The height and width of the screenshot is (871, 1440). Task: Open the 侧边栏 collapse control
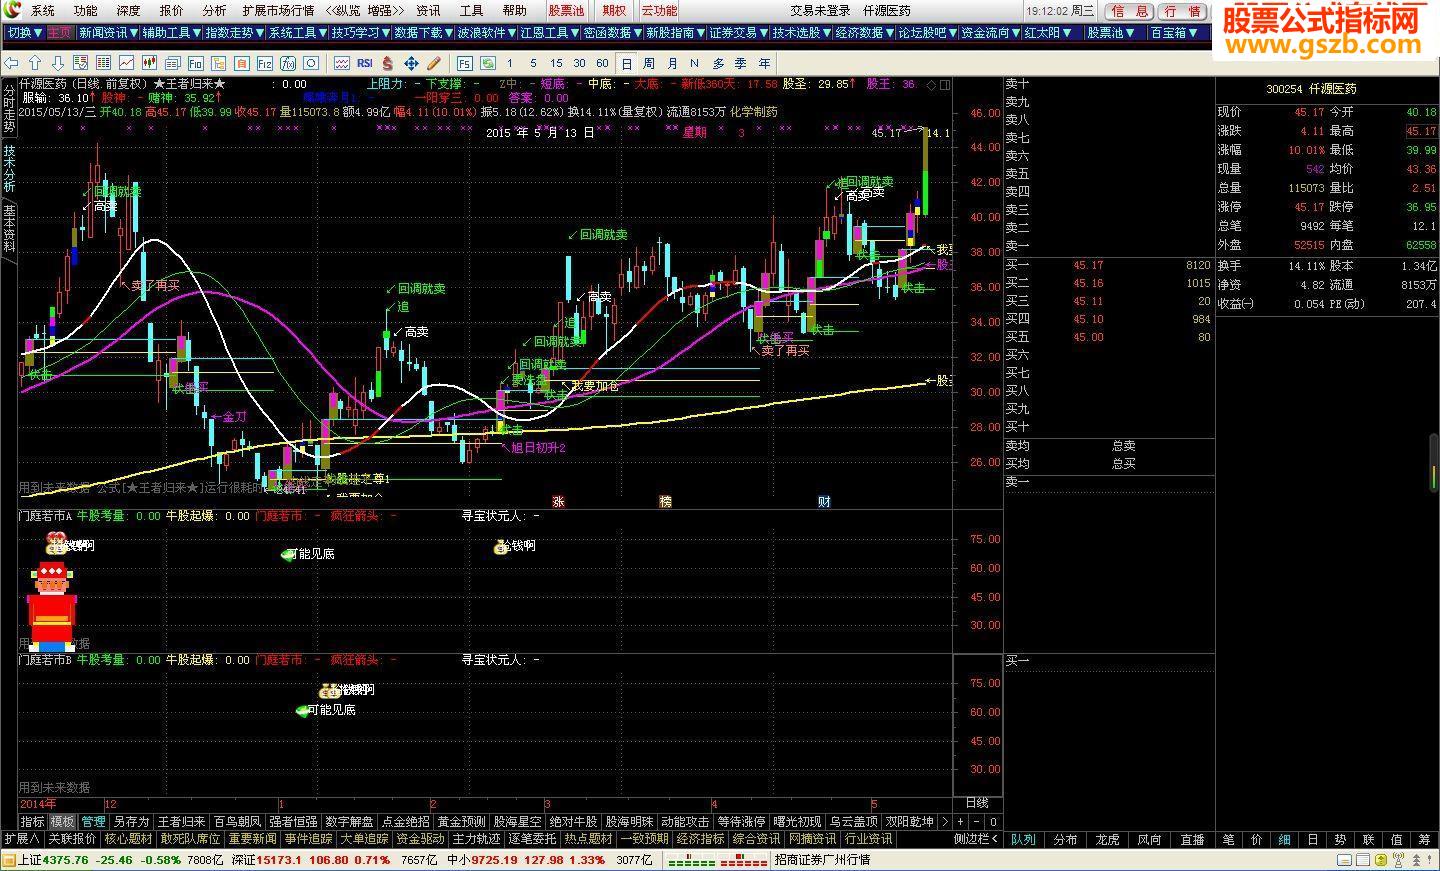pos(976,839)
